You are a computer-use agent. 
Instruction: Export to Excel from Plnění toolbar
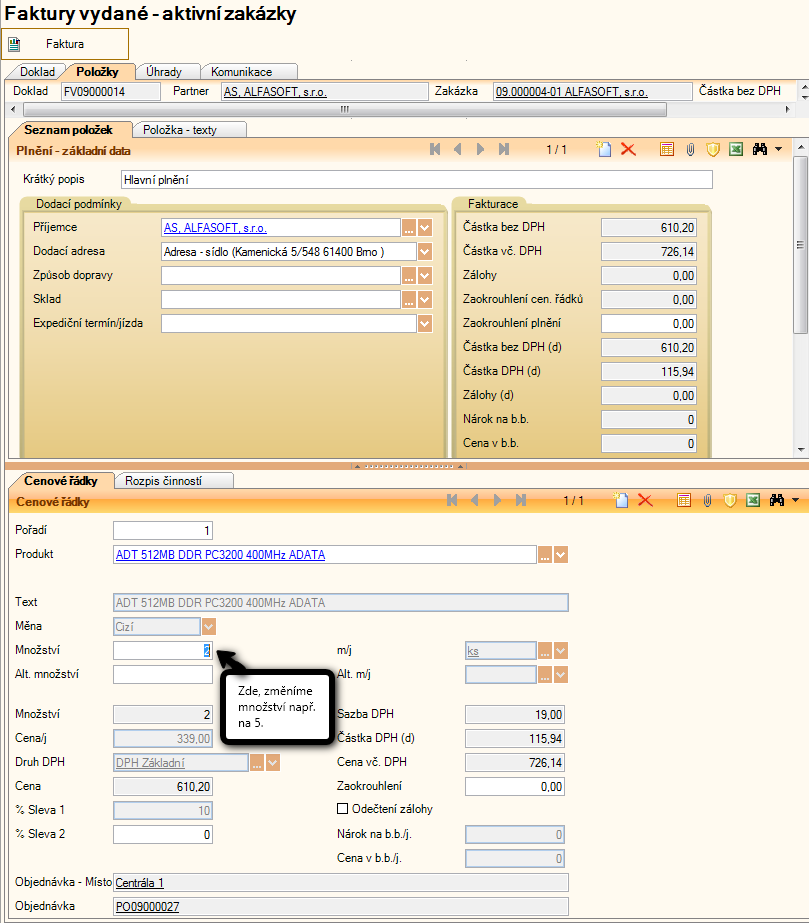[736, 149]
